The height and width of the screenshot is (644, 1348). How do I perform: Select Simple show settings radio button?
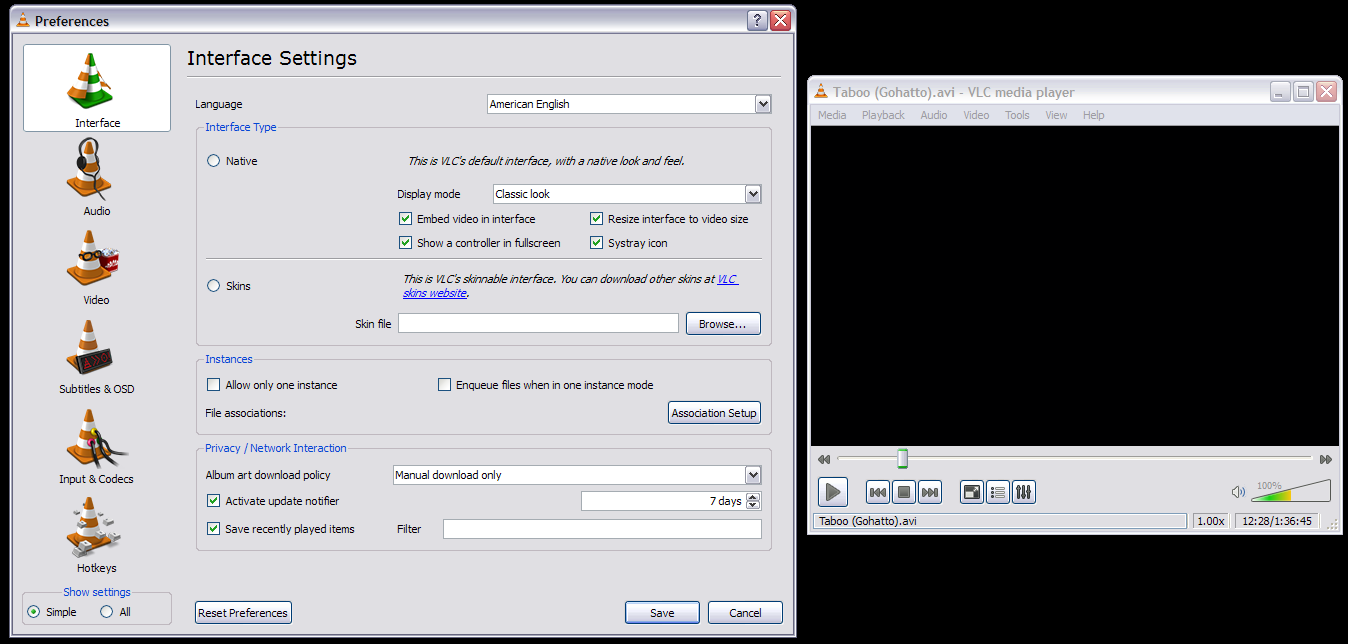coord(34,612)
